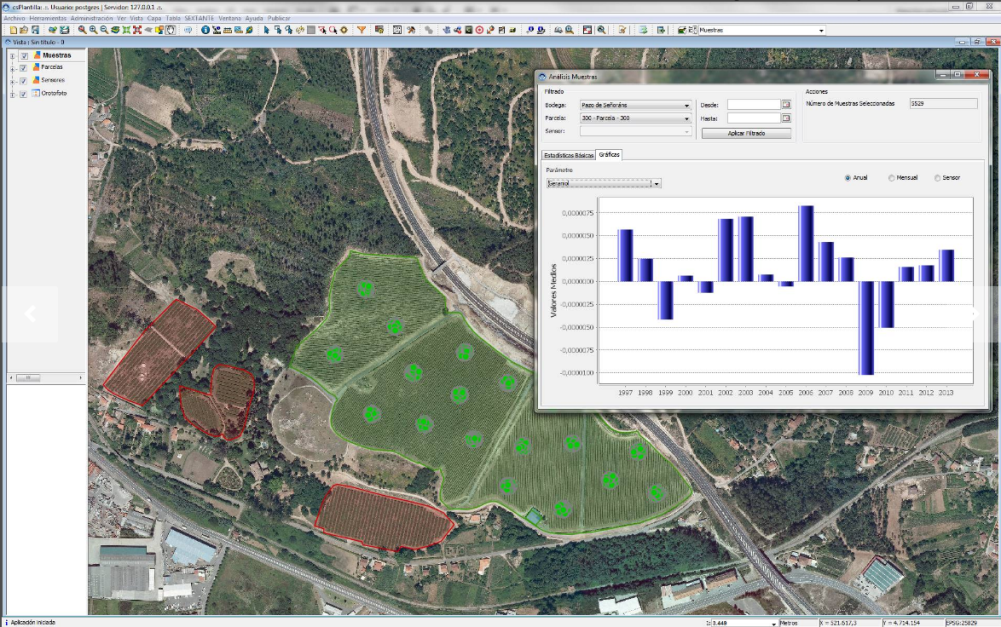Open calendar picker next to Desde field
Viewport: 1001px width, 627px height.
click(x=786, y=104)
